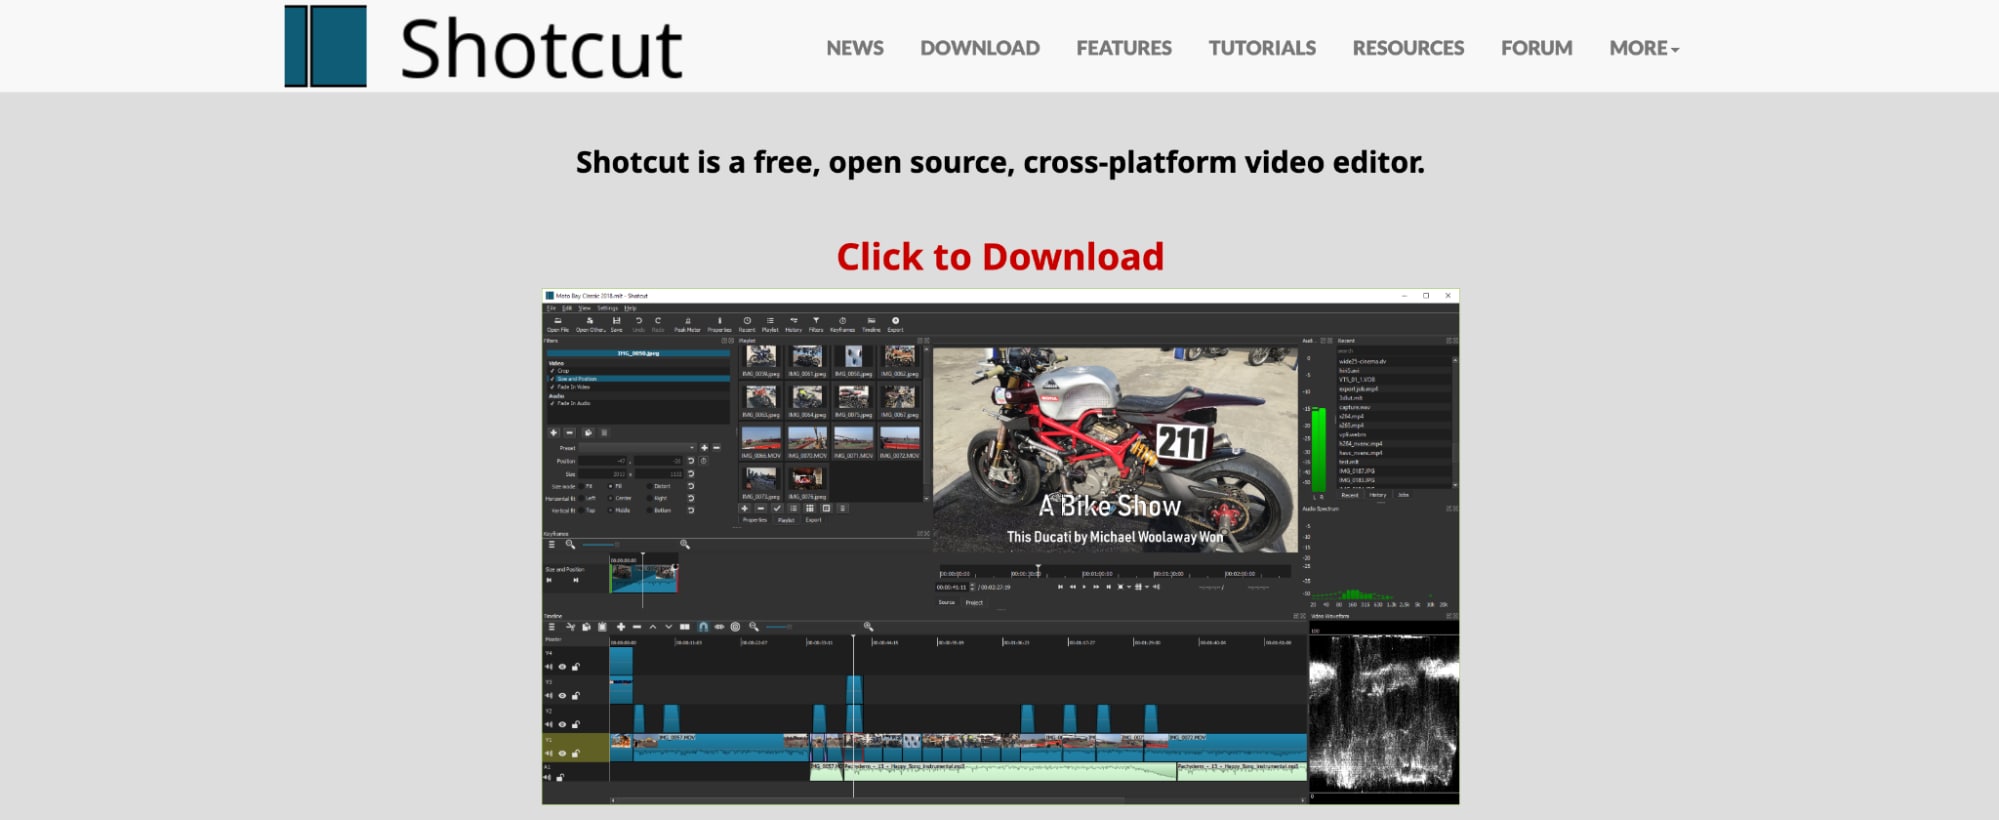Image resolution: width=1999 pixels, height=820 pixels.
Task: Open the File menu in Shotcut
Action: 551,308
